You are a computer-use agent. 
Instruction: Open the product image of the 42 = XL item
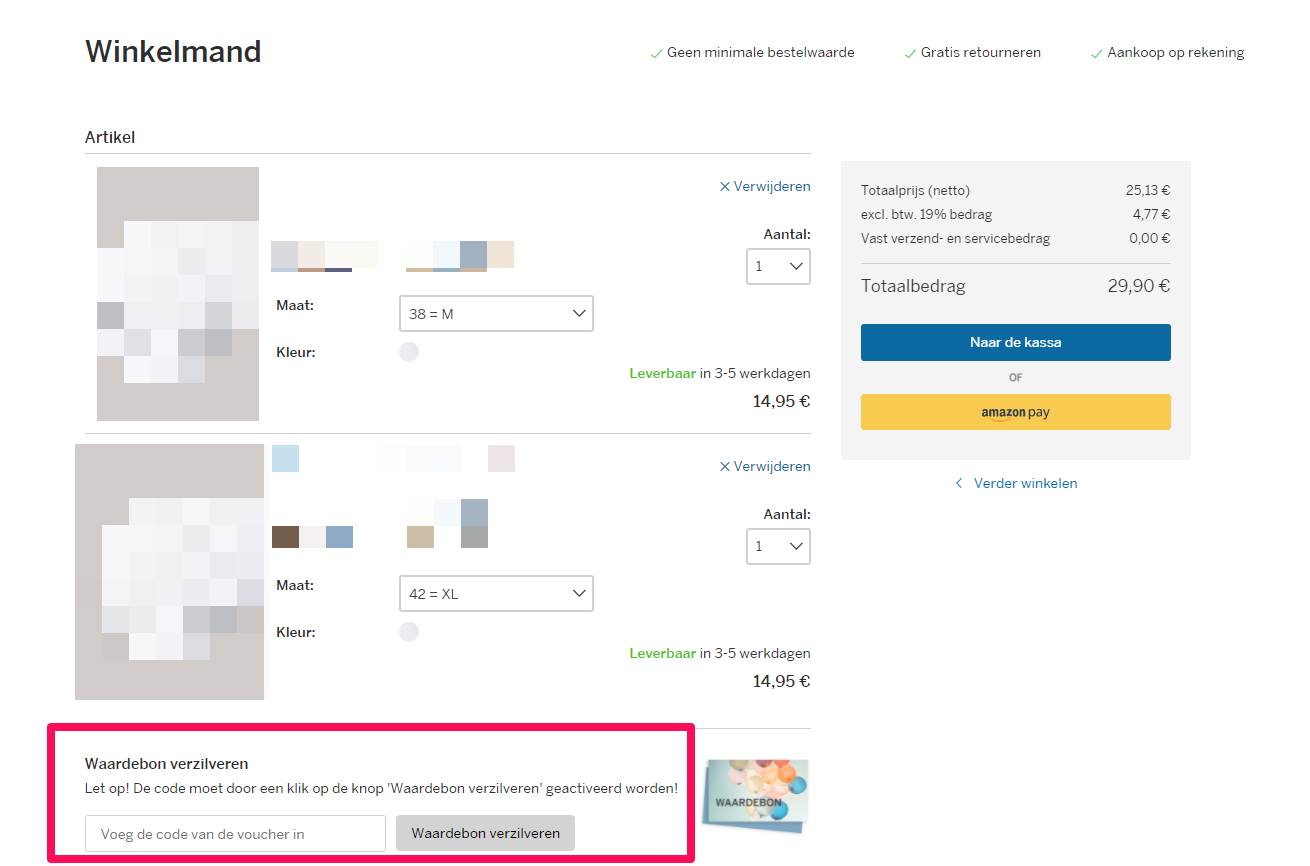169,572
